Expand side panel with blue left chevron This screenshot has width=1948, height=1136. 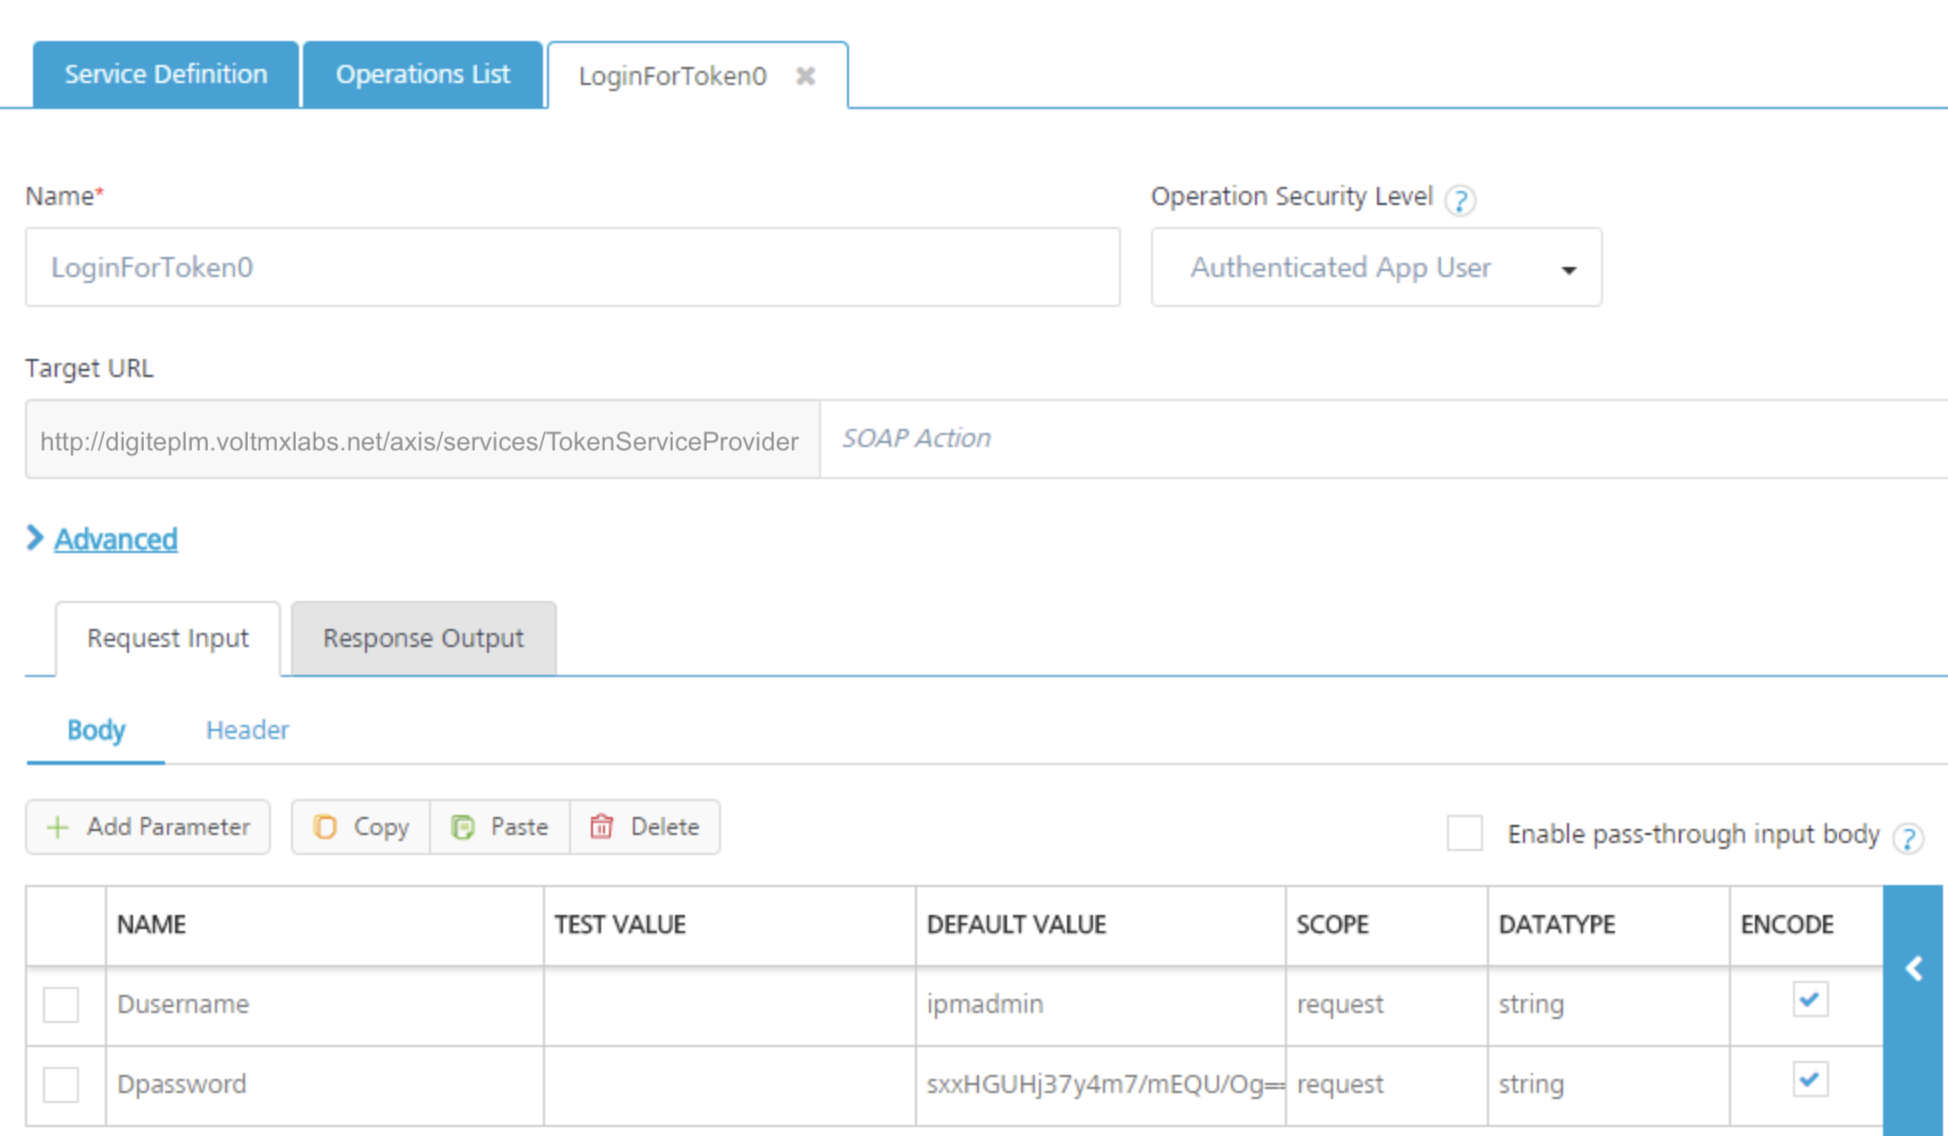click(1914, 968)
